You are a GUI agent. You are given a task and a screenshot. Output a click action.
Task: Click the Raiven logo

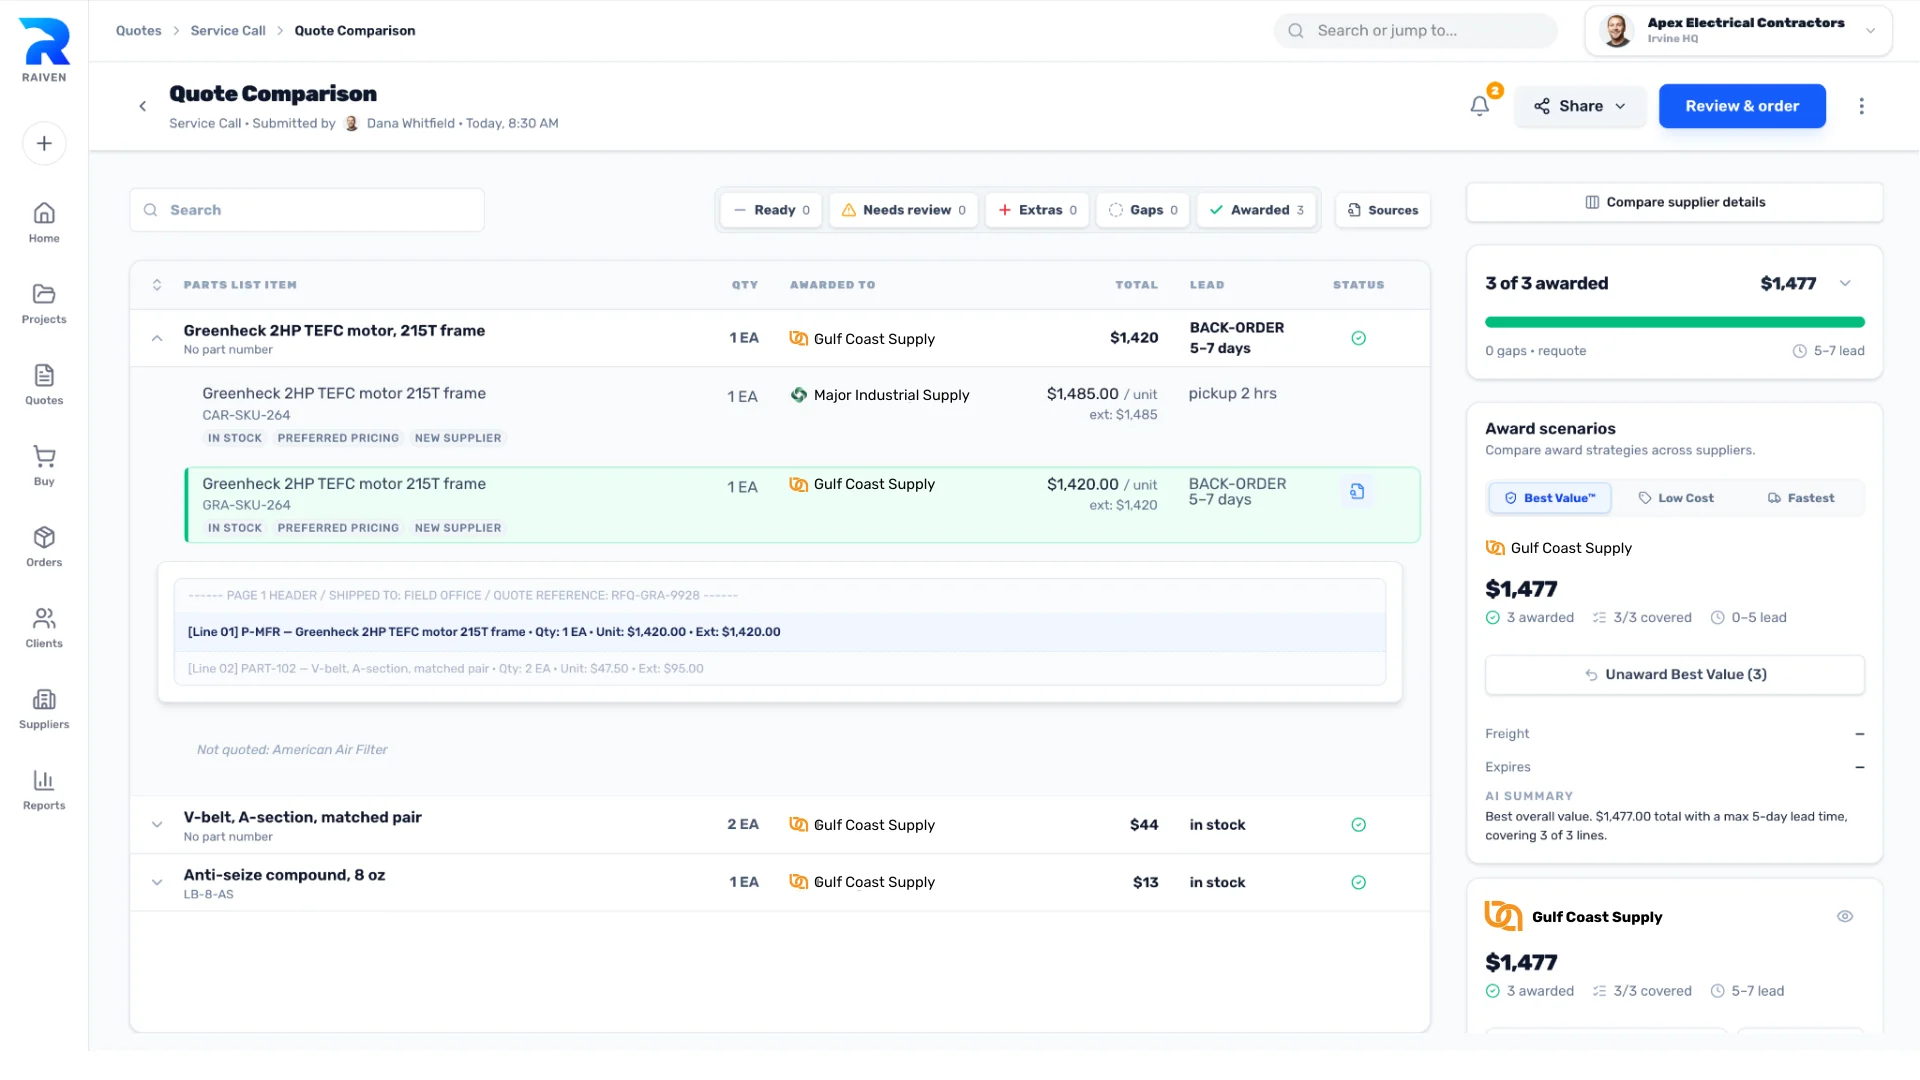[44, 50]
